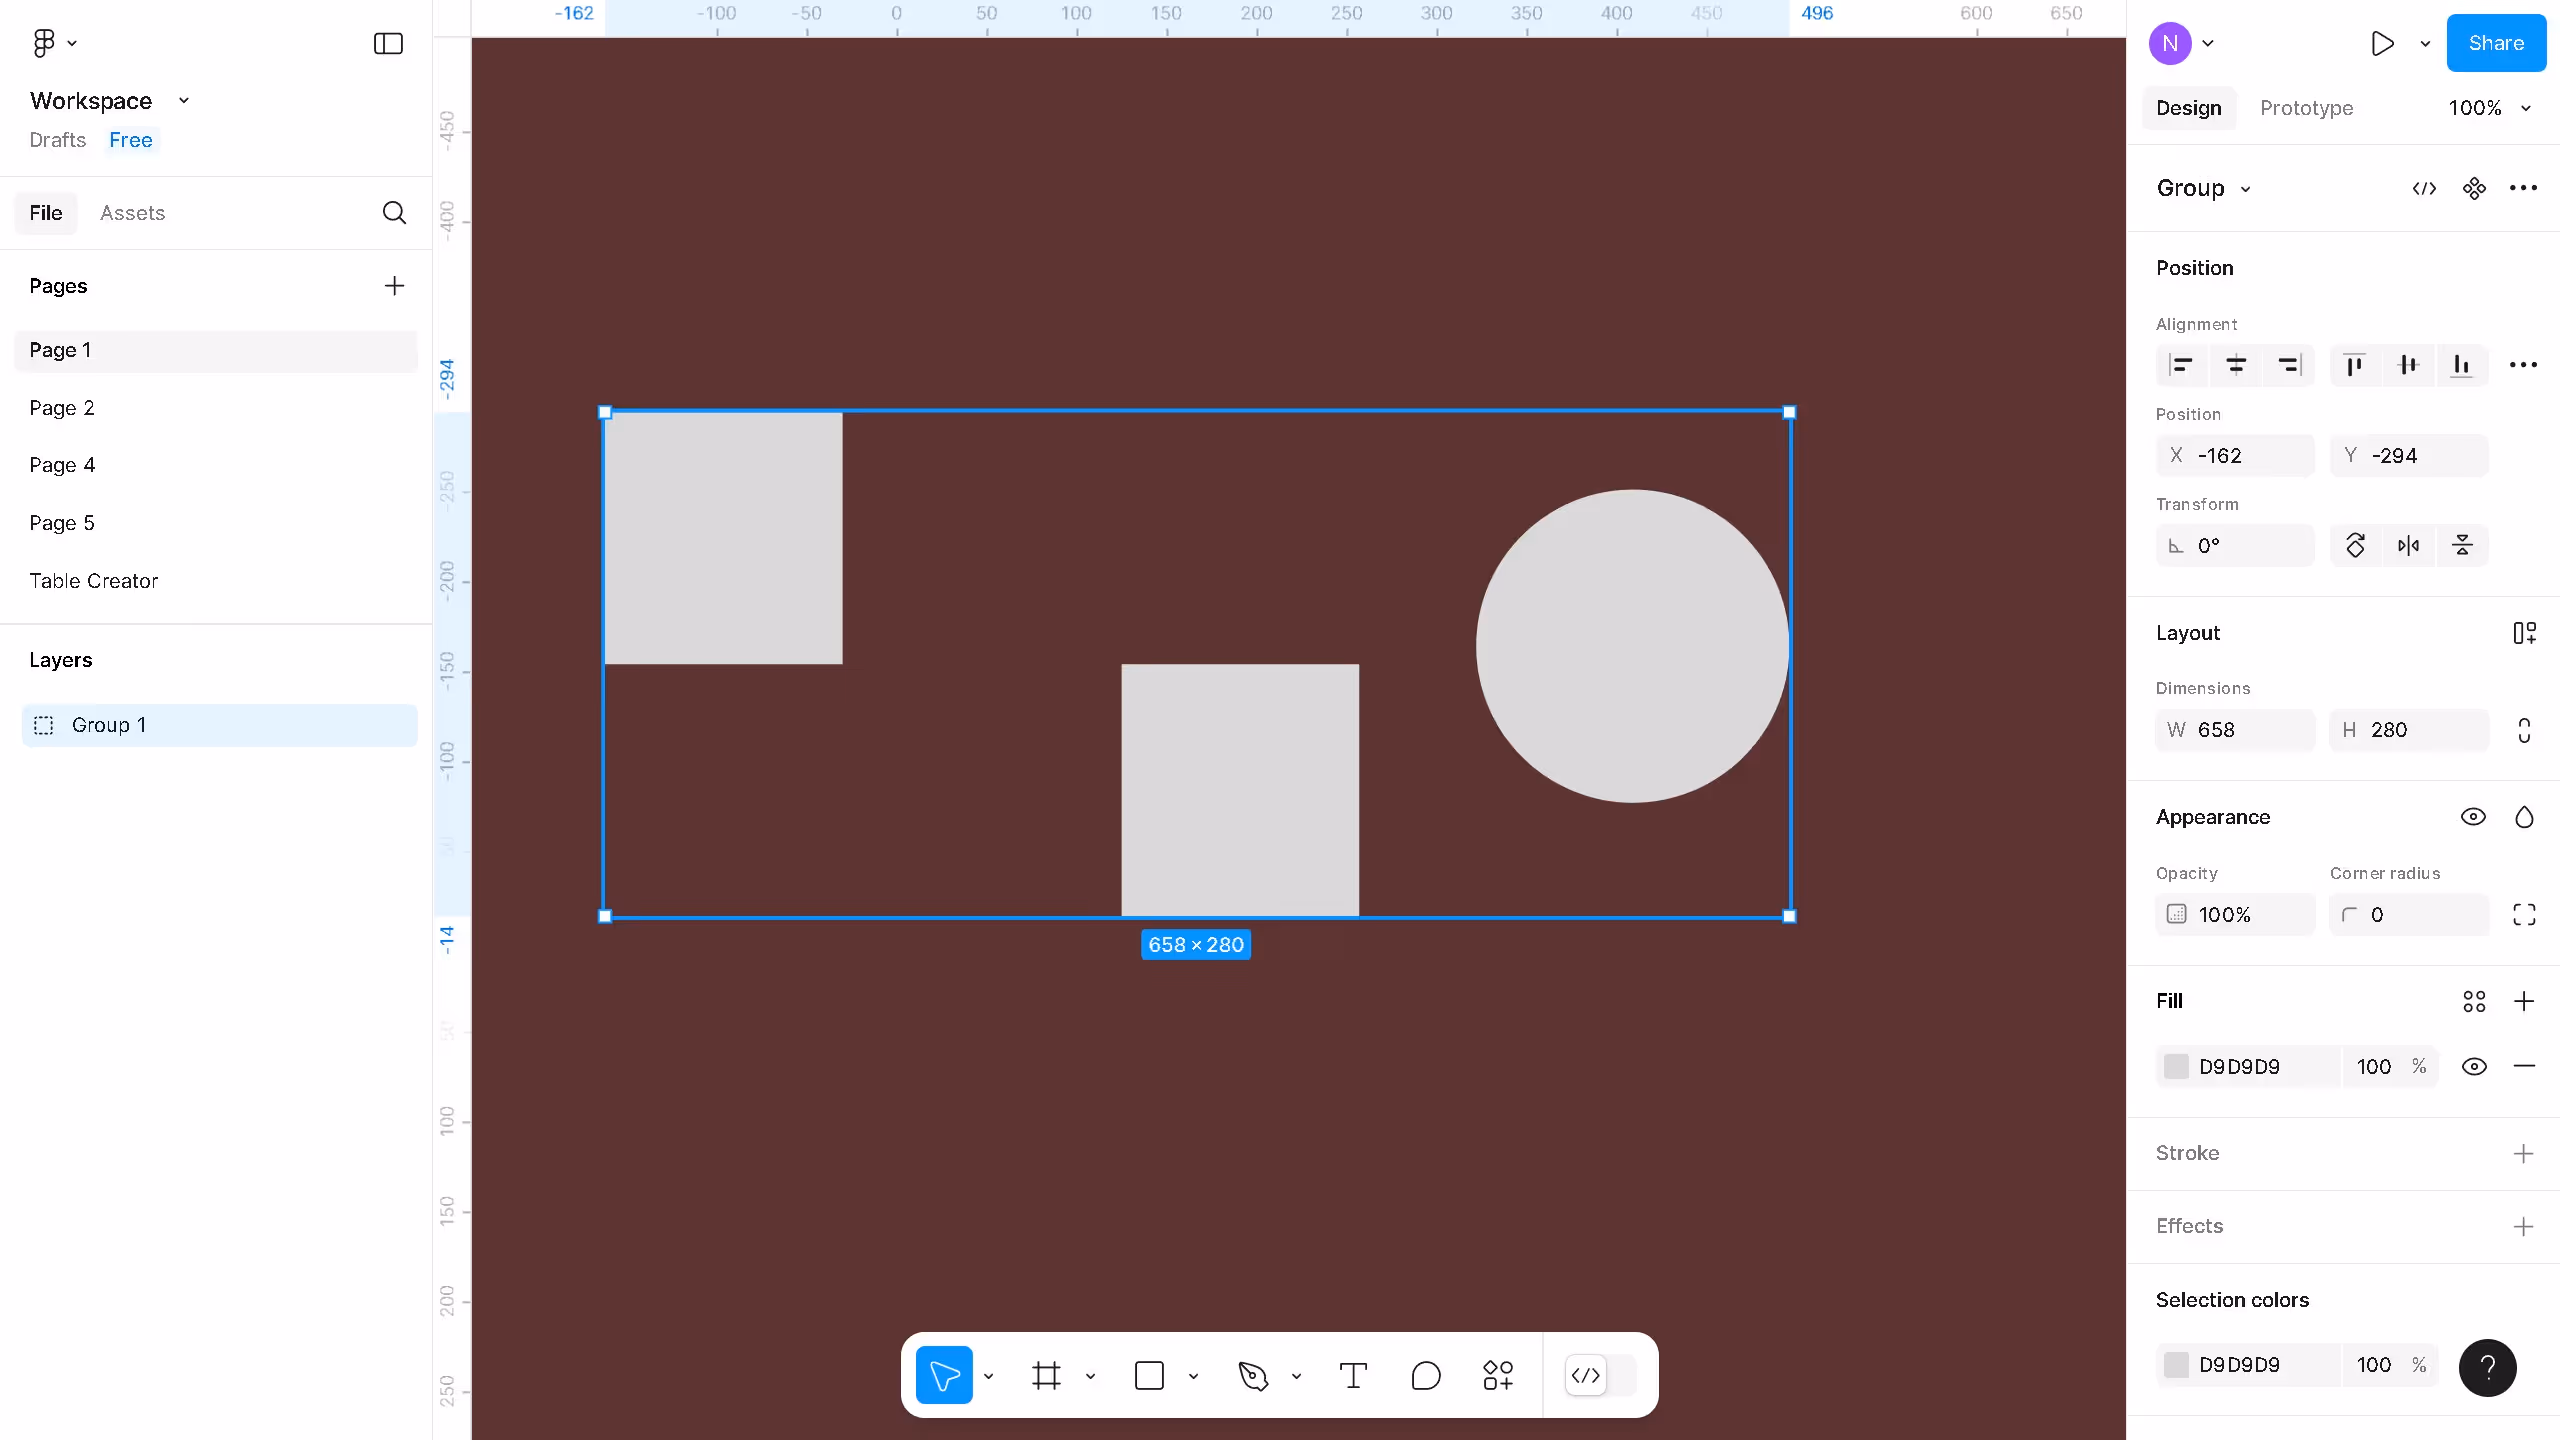Open the Assets tab

(x=132, y=212)
